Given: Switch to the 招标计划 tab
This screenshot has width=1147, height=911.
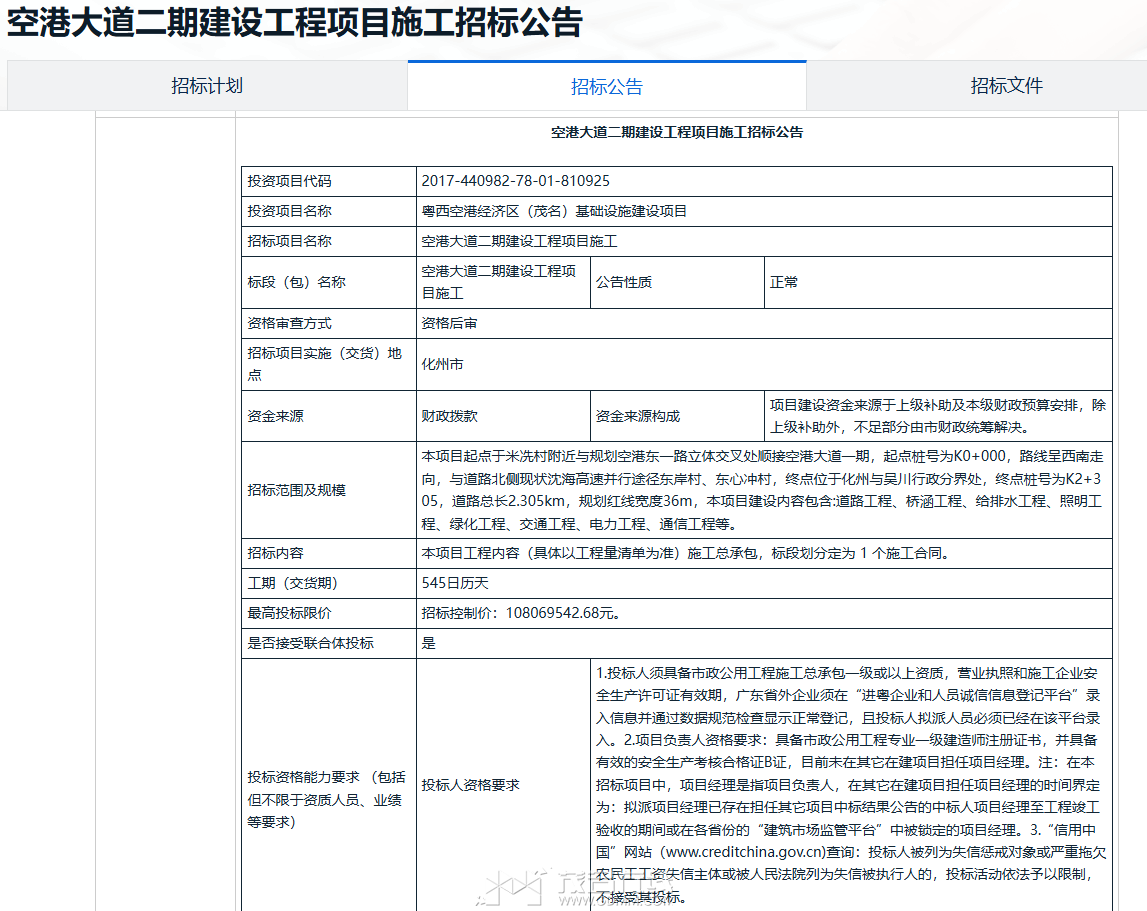Looking at the screenshot, I should (207, 86).
